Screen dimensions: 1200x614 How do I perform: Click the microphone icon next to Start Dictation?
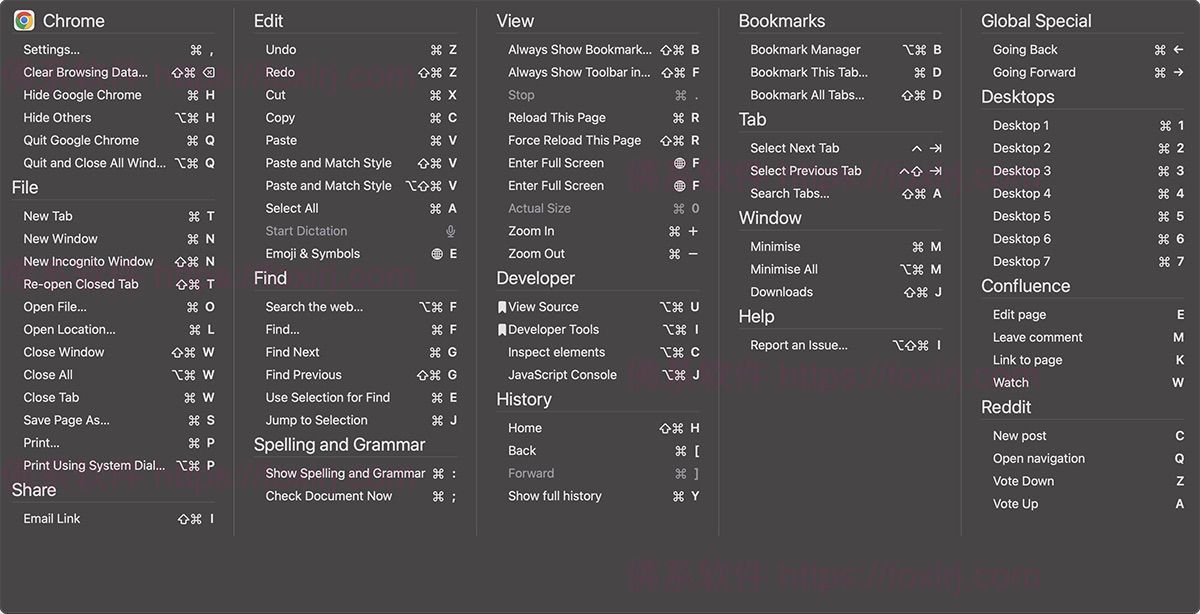451,231
